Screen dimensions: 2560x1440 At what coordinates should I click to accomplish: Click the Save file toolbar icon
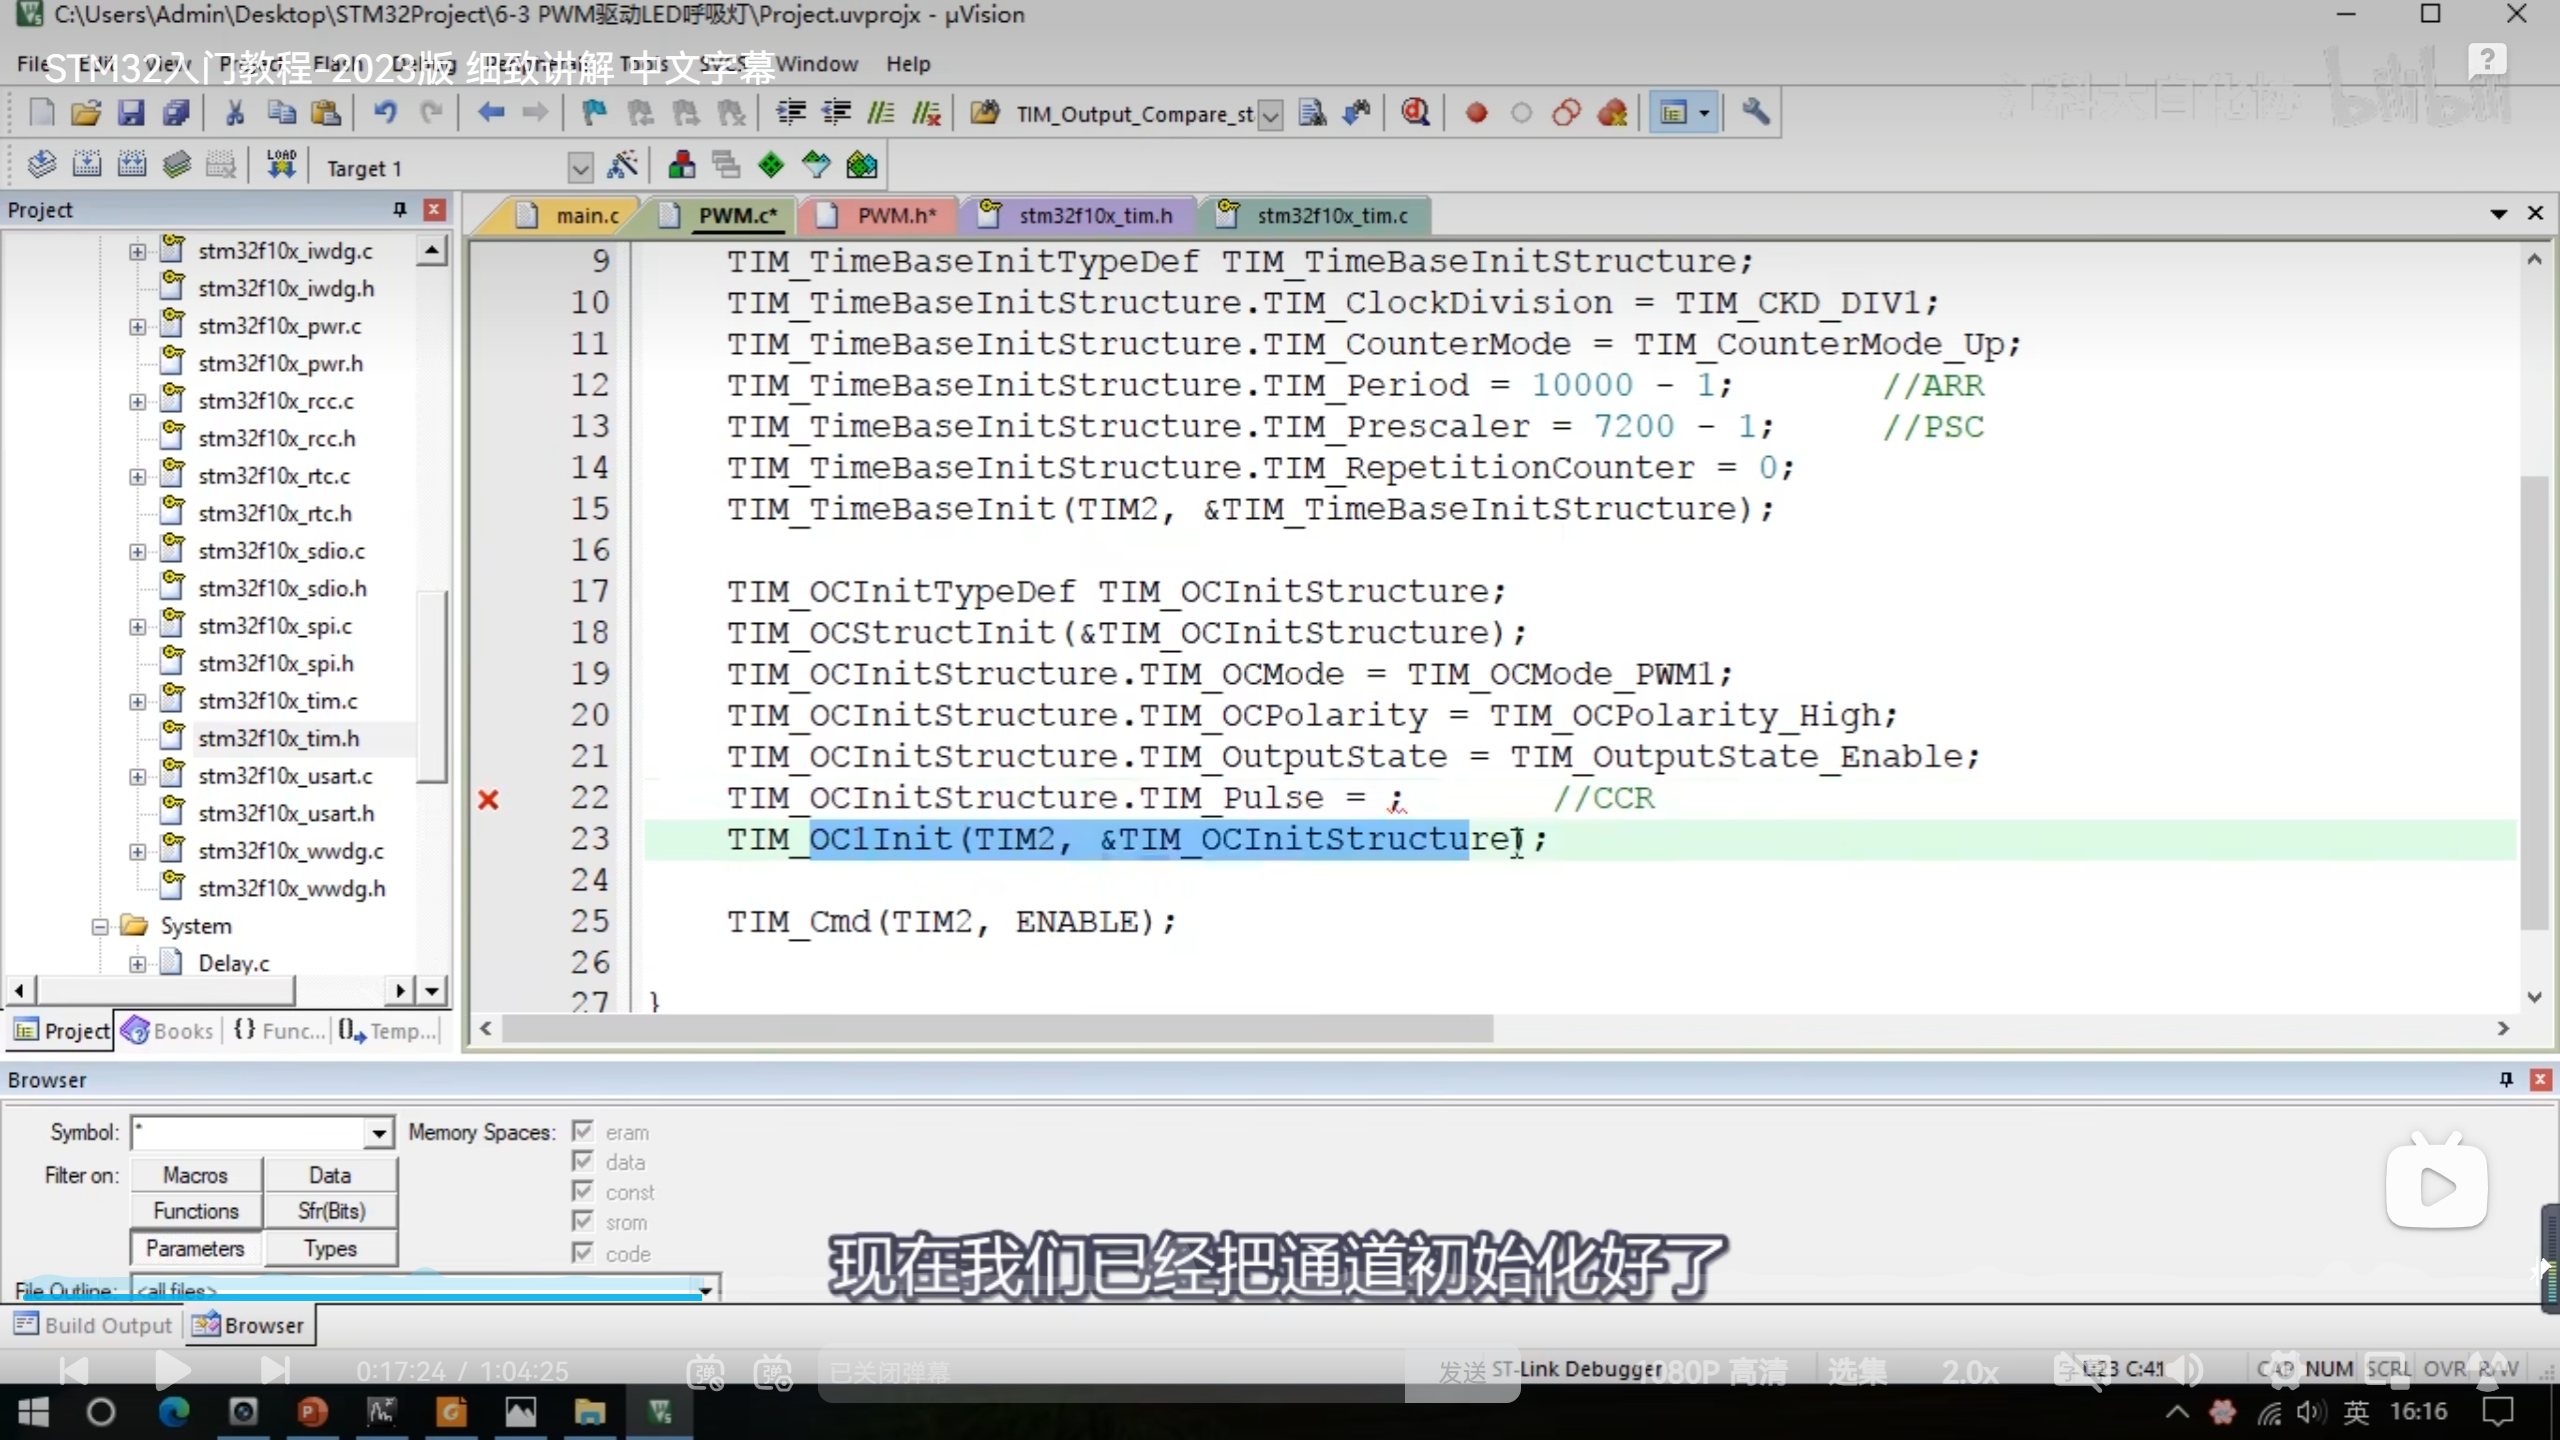[131, 113]
